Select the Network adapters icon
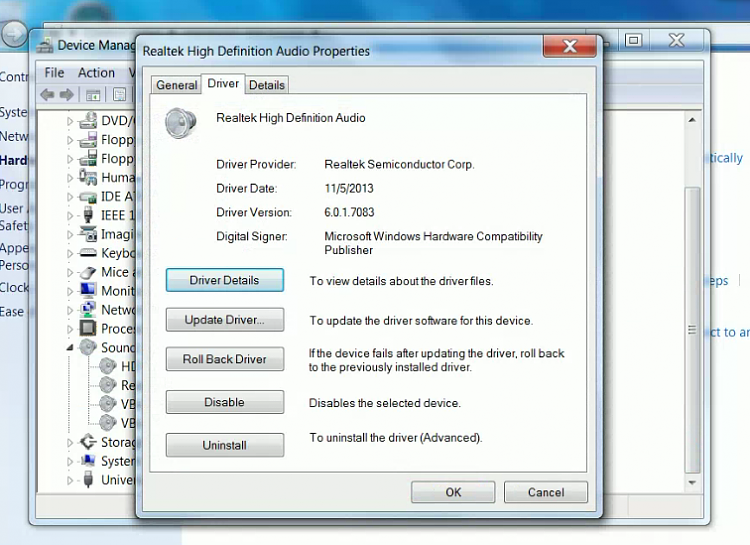Image resolution: width=750 pixels, height=545 pixels. pos(88,310)
